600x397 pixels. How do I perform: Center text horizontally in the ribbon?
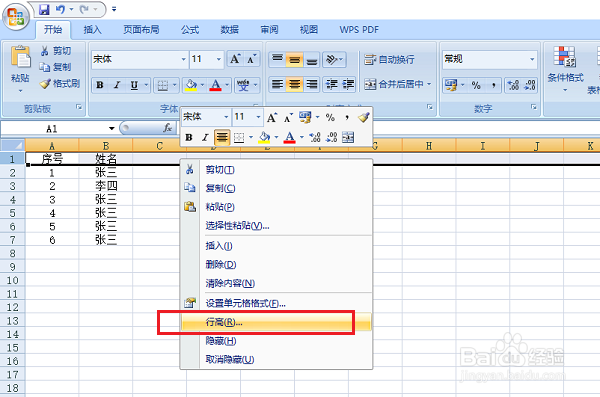point(294,84)
